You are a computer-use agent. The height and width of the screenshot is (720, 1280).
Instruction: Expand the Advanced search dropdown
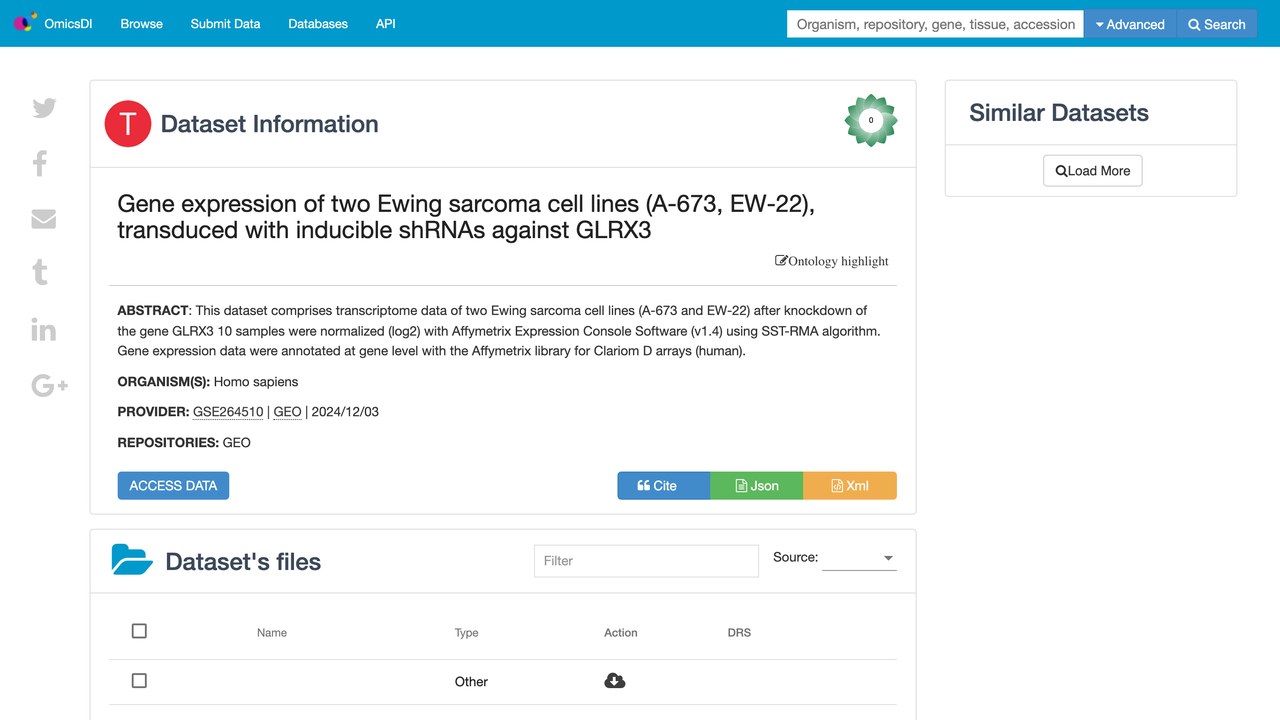click(x=1130, y=24)
